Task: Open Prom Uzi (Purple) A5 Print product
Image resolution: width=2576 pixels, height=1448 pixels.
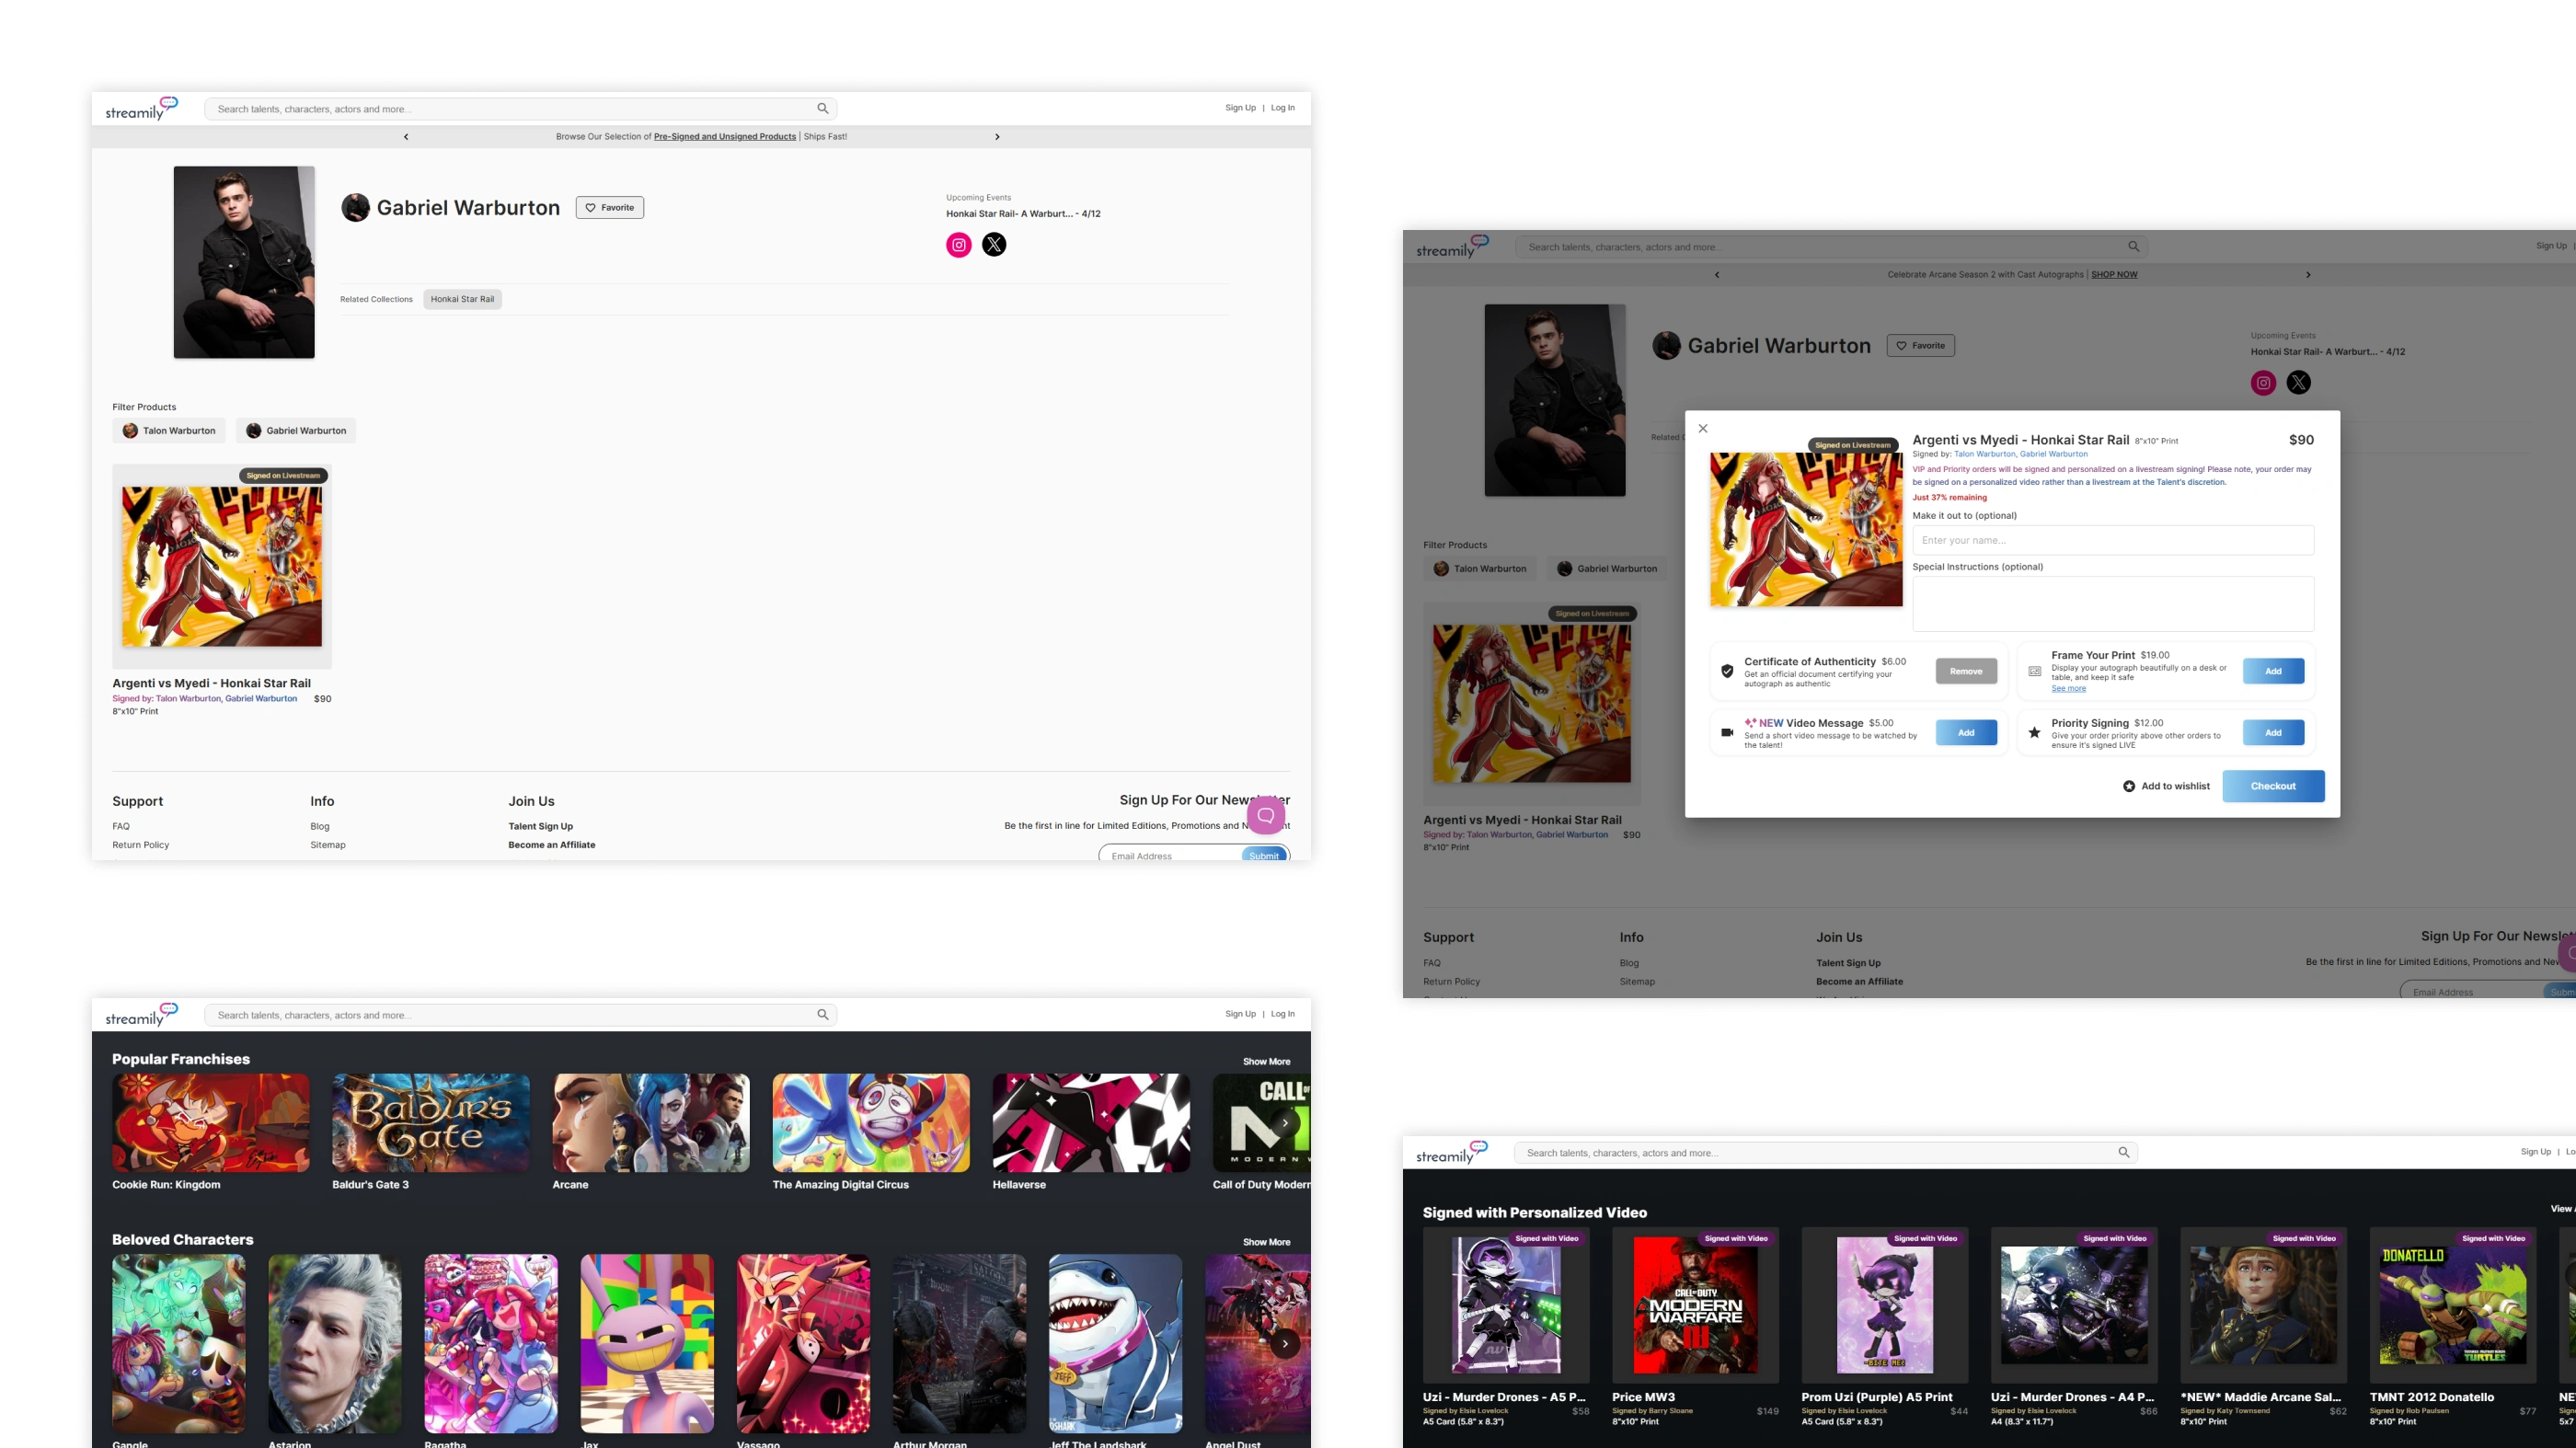Action: coord(1885,1305)
